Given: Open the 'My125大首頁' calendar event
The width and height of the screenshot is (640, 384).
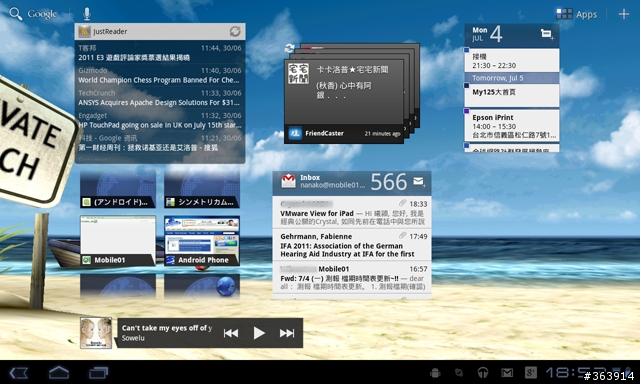Looking at the screenshot, I should point(512,95).
